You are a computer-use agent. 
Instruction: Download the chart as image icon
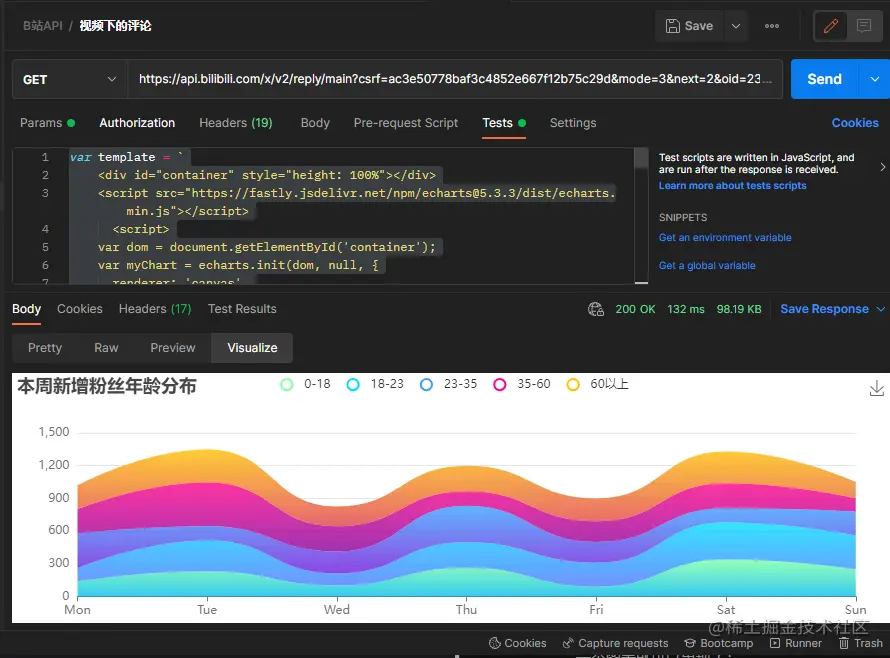point(876,388)
